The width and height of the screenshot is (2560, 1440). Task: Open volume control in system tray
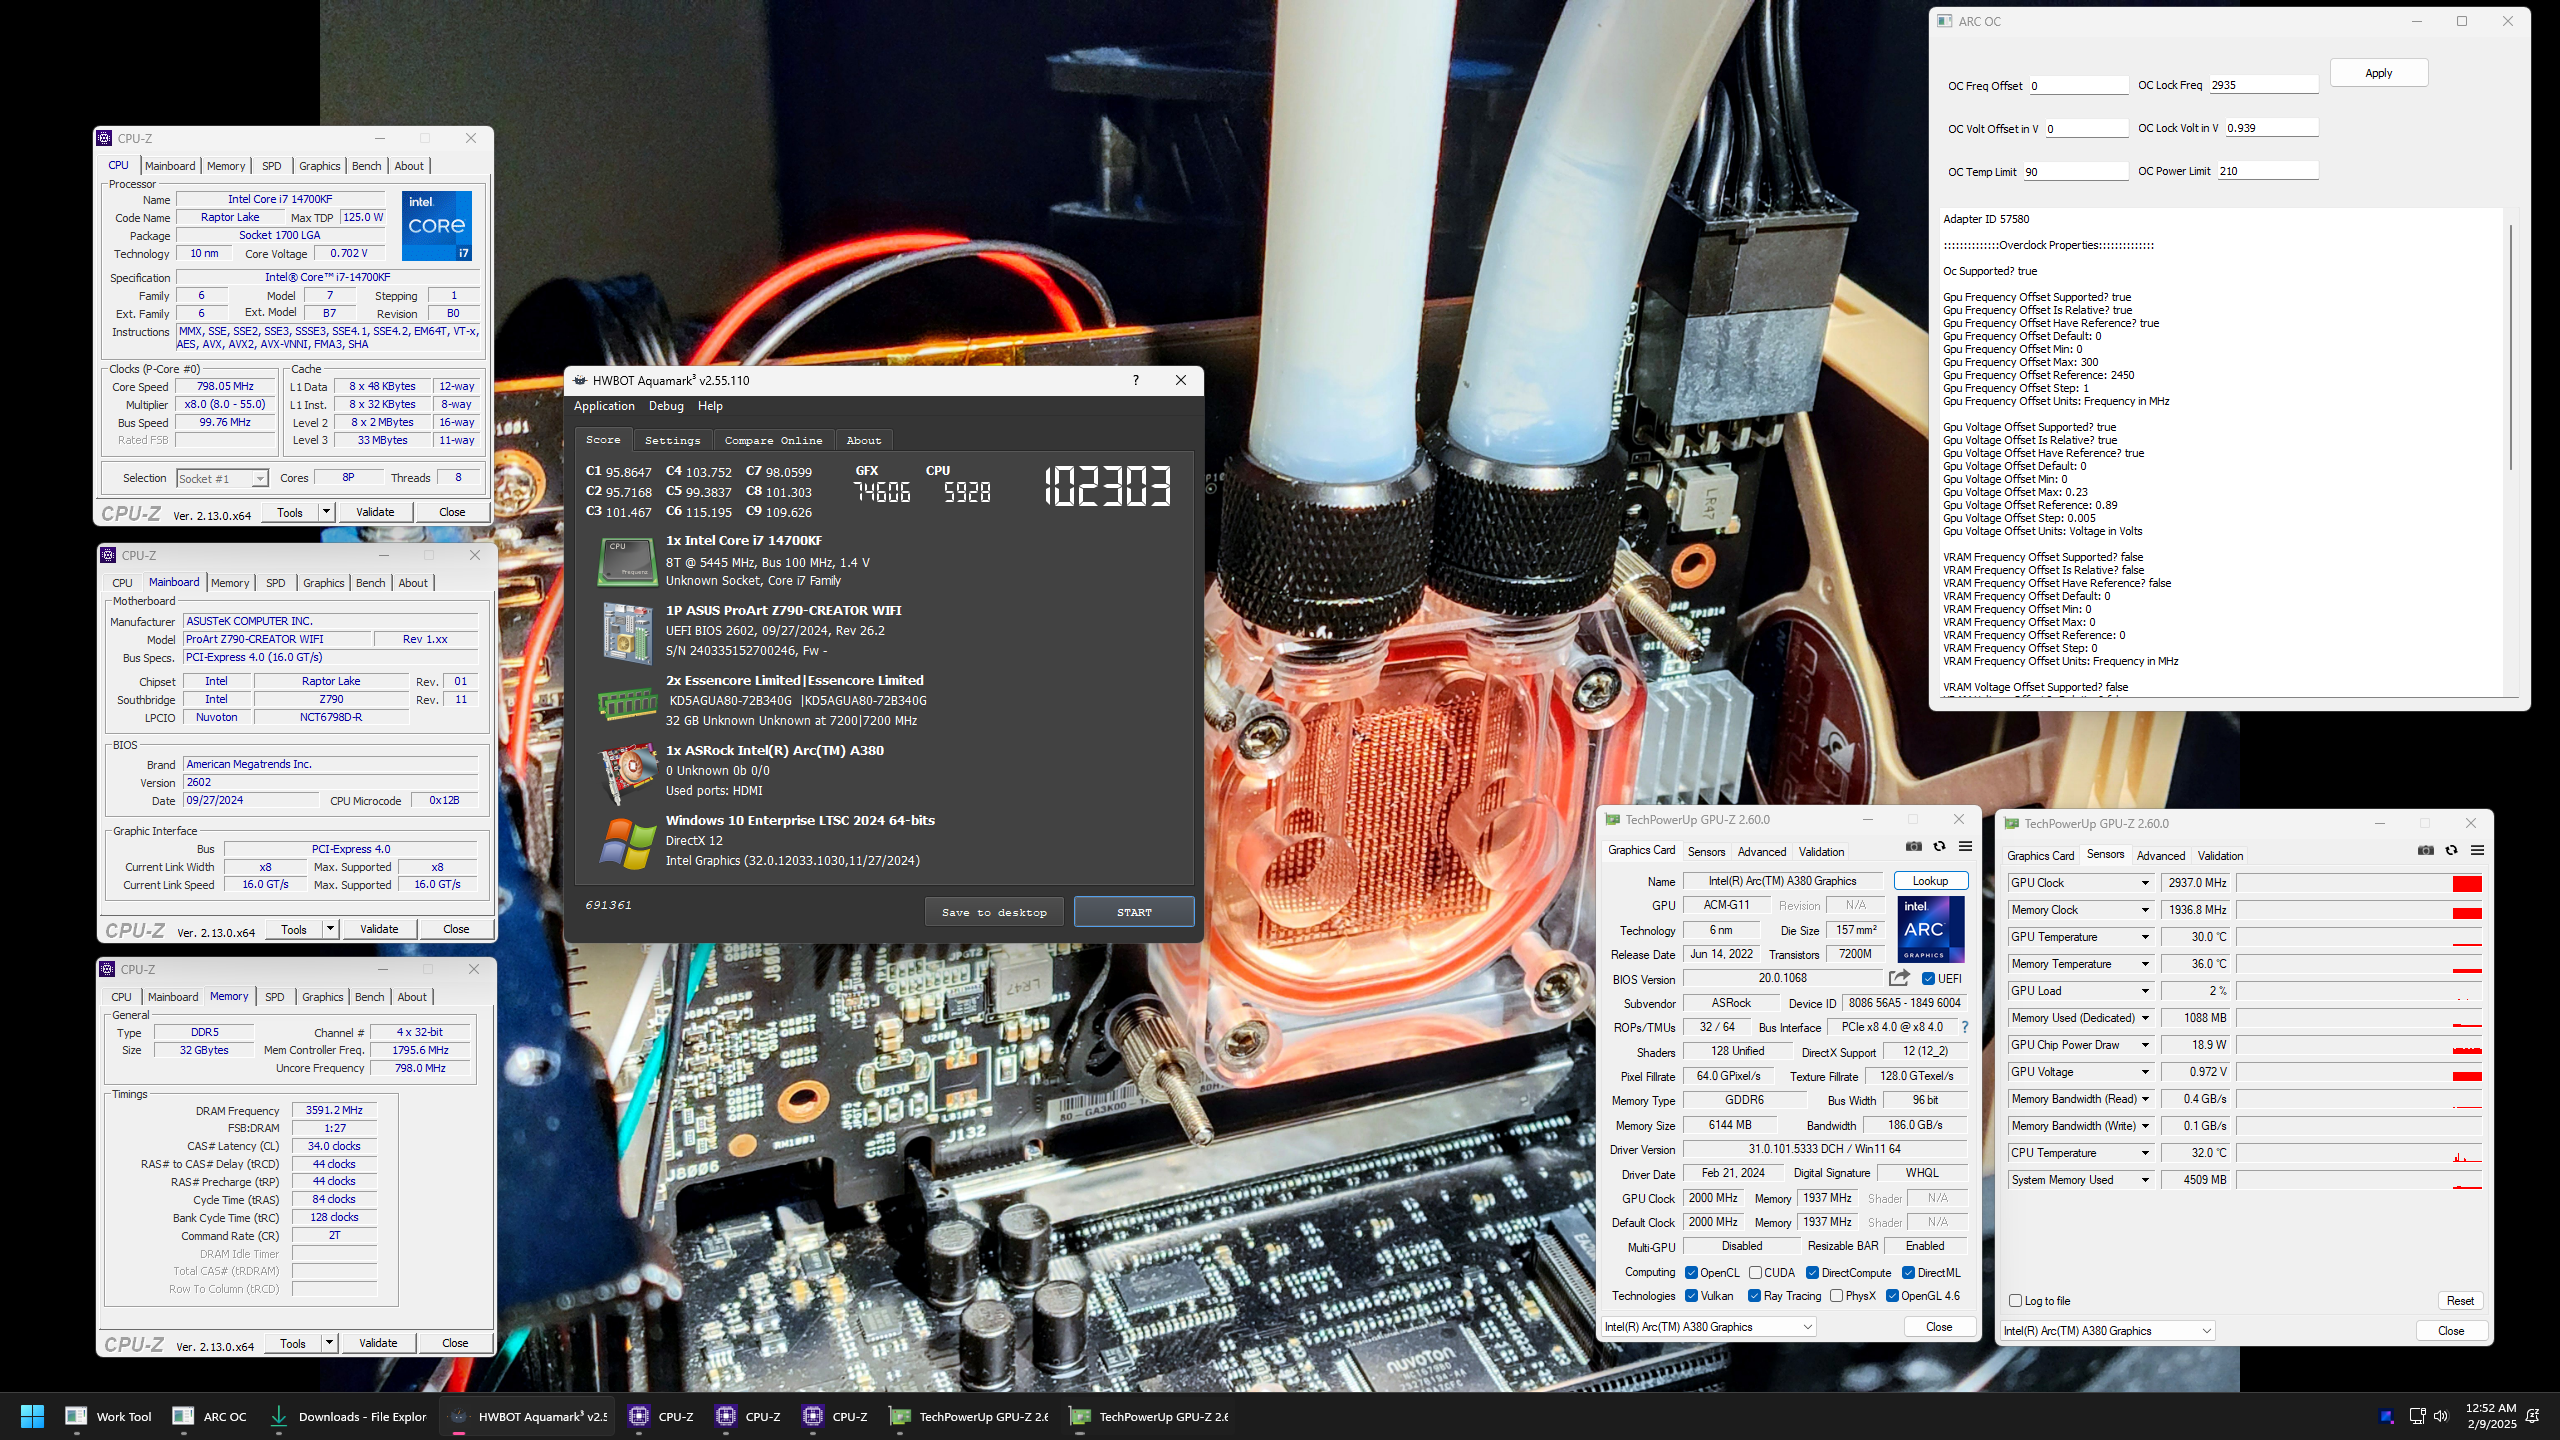pyautogui.click(x=2441, y=1416)
